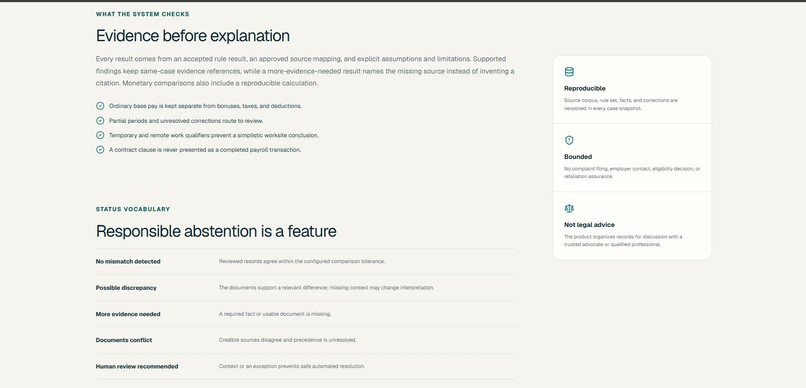Image resolution: width=806 pixels, height=388 pixels.
Task: Click check icon beside Temporary and remote work item
Action: (100, 135)
